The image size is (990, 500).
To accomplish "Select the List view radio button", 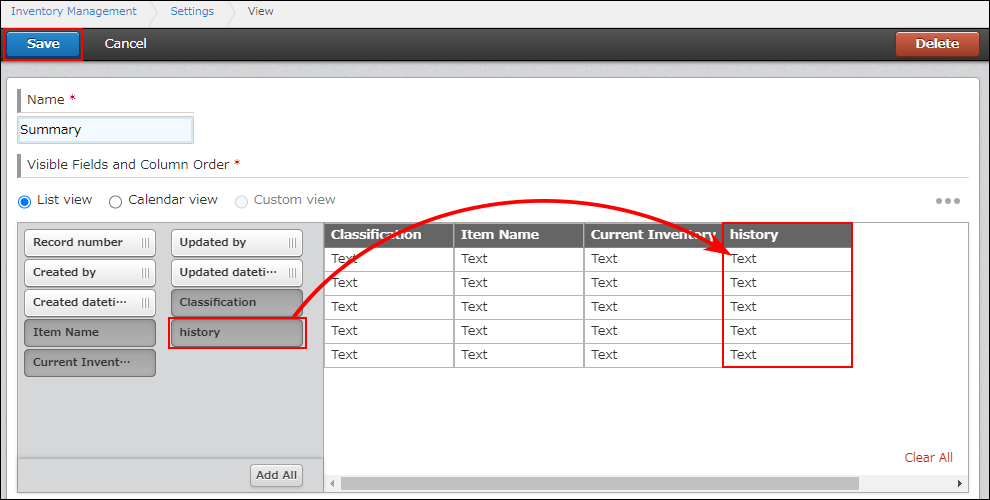I will coord(25,201).
